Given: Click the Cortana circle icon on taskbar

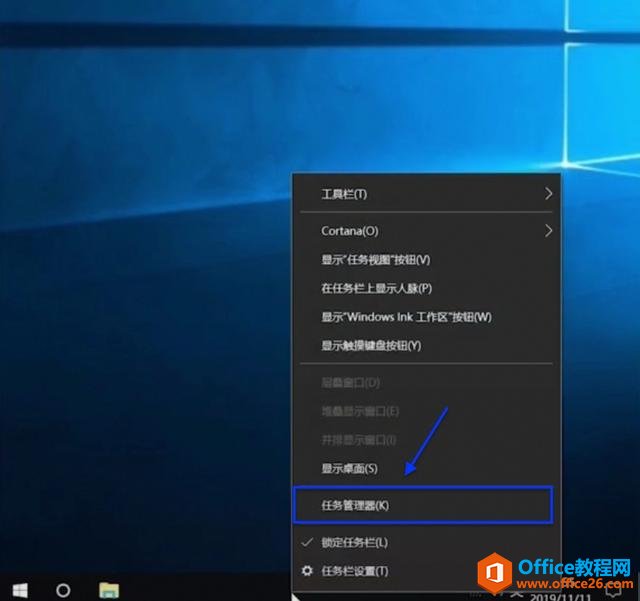Looking at the screenshot, I should 63,589.
